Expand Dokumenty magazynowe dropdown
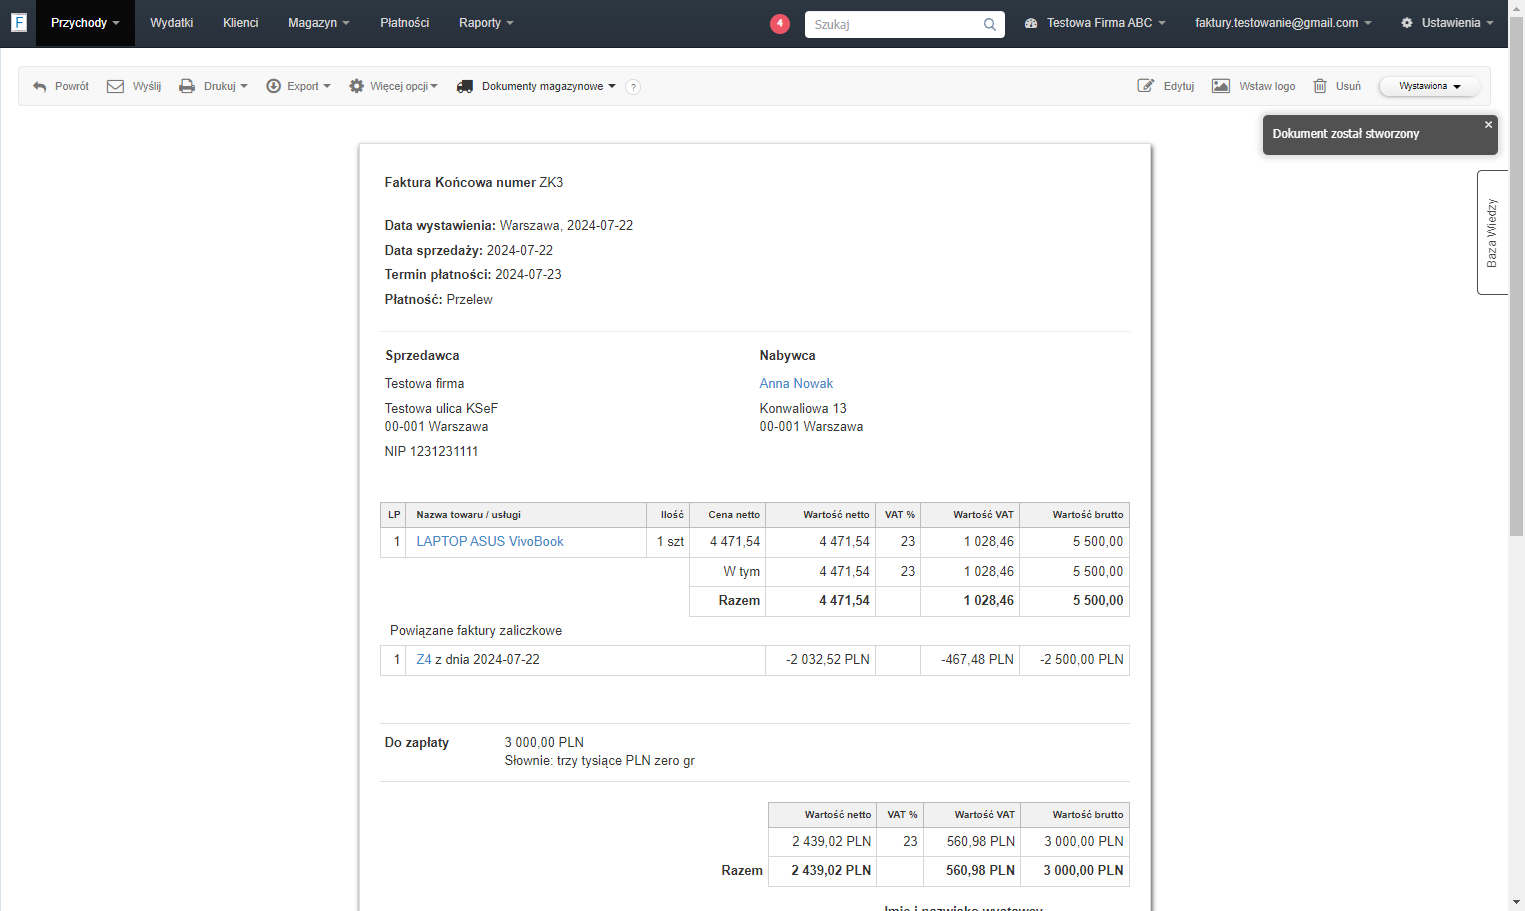1525x911 pixels. (x=536, y=86)
